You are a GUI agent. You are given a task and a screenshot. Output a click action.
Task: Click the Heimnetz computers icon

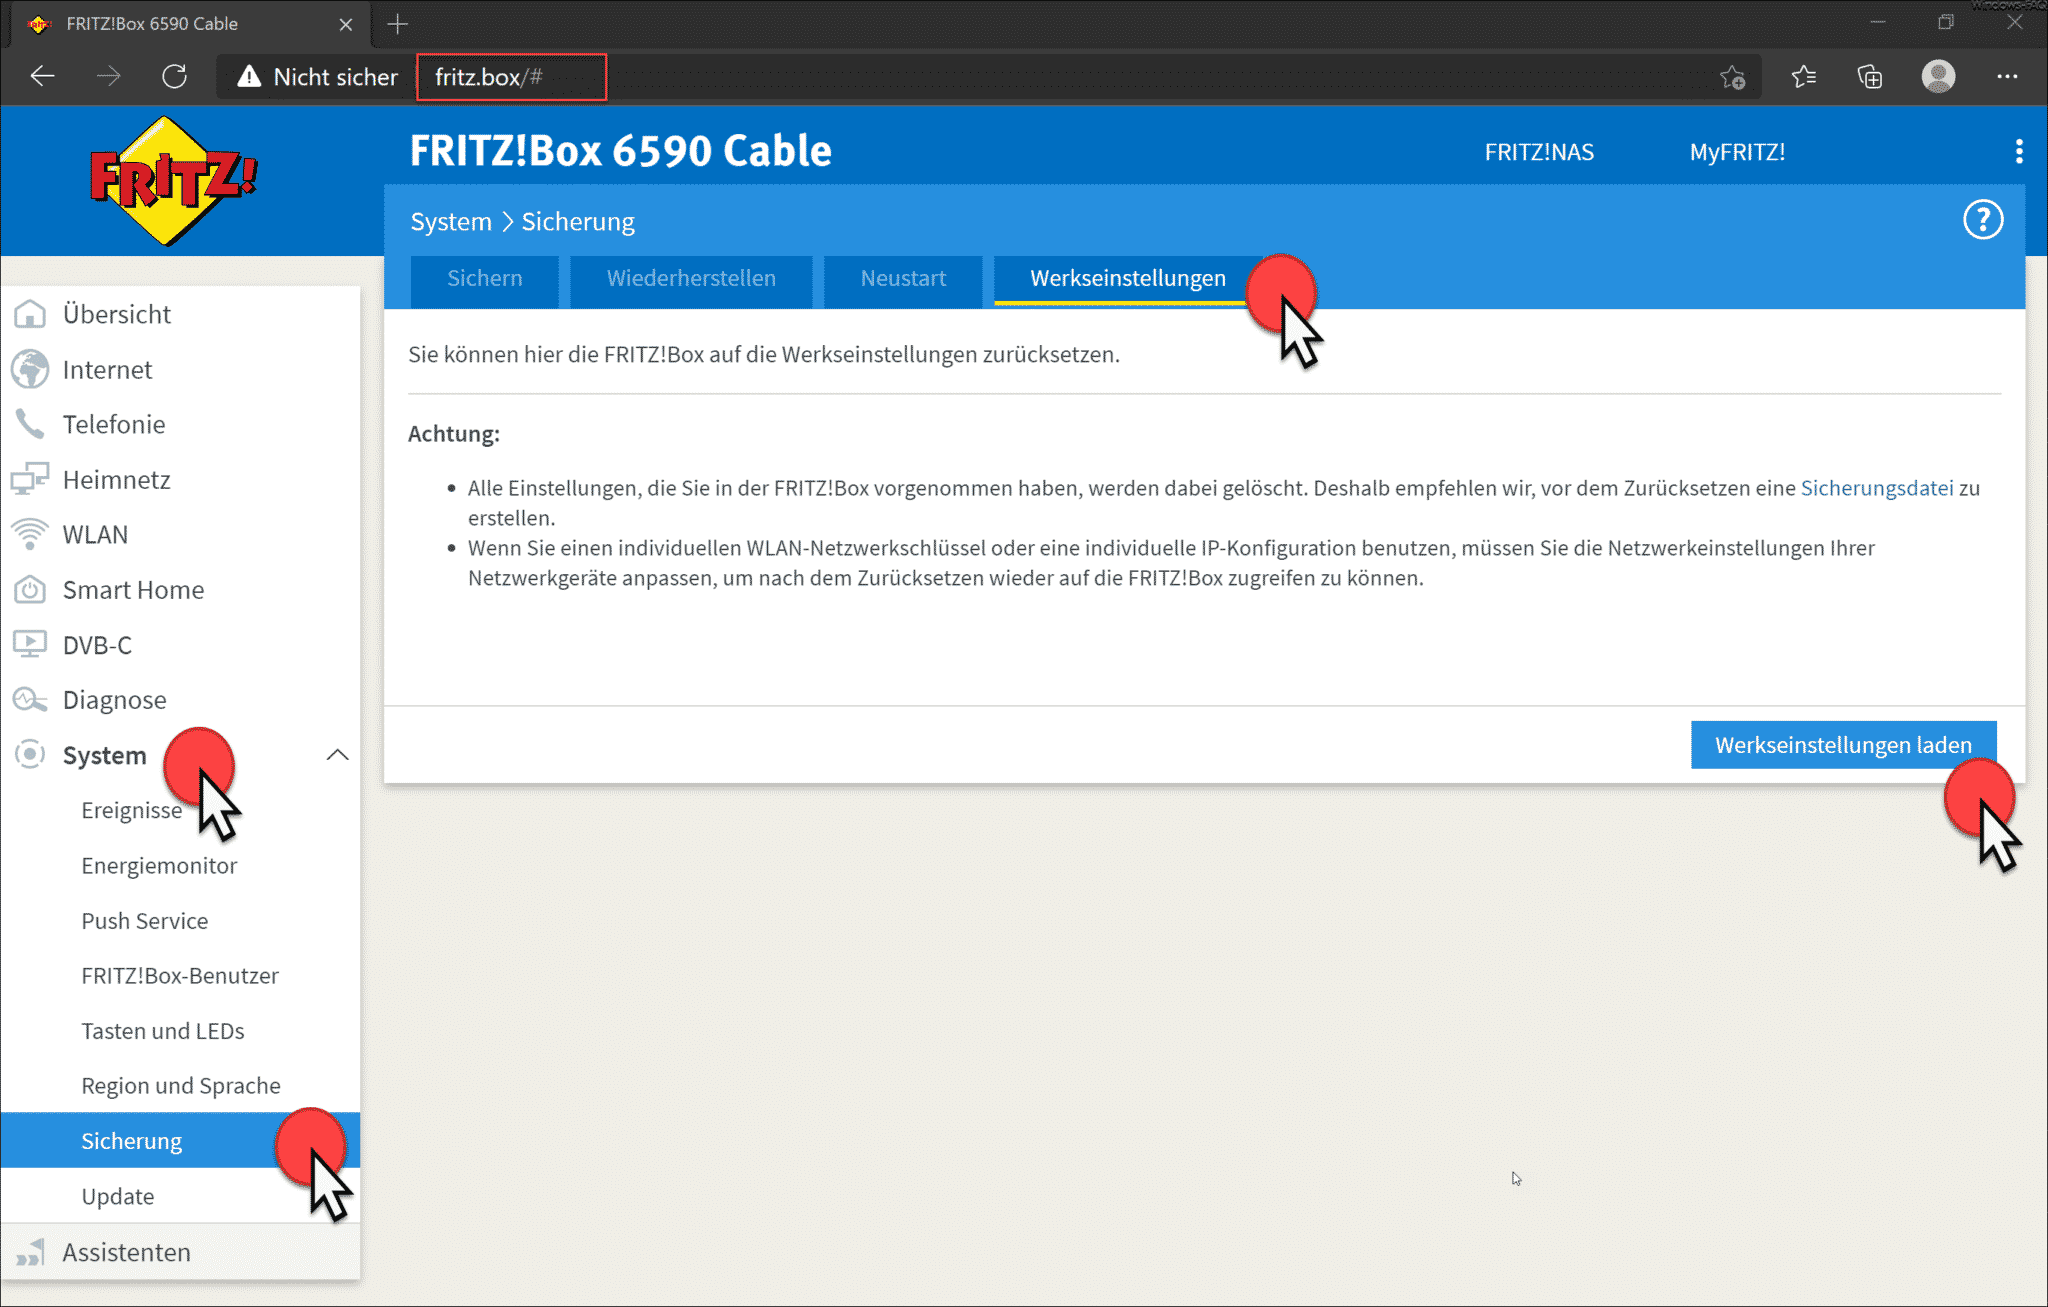(30, 479)
